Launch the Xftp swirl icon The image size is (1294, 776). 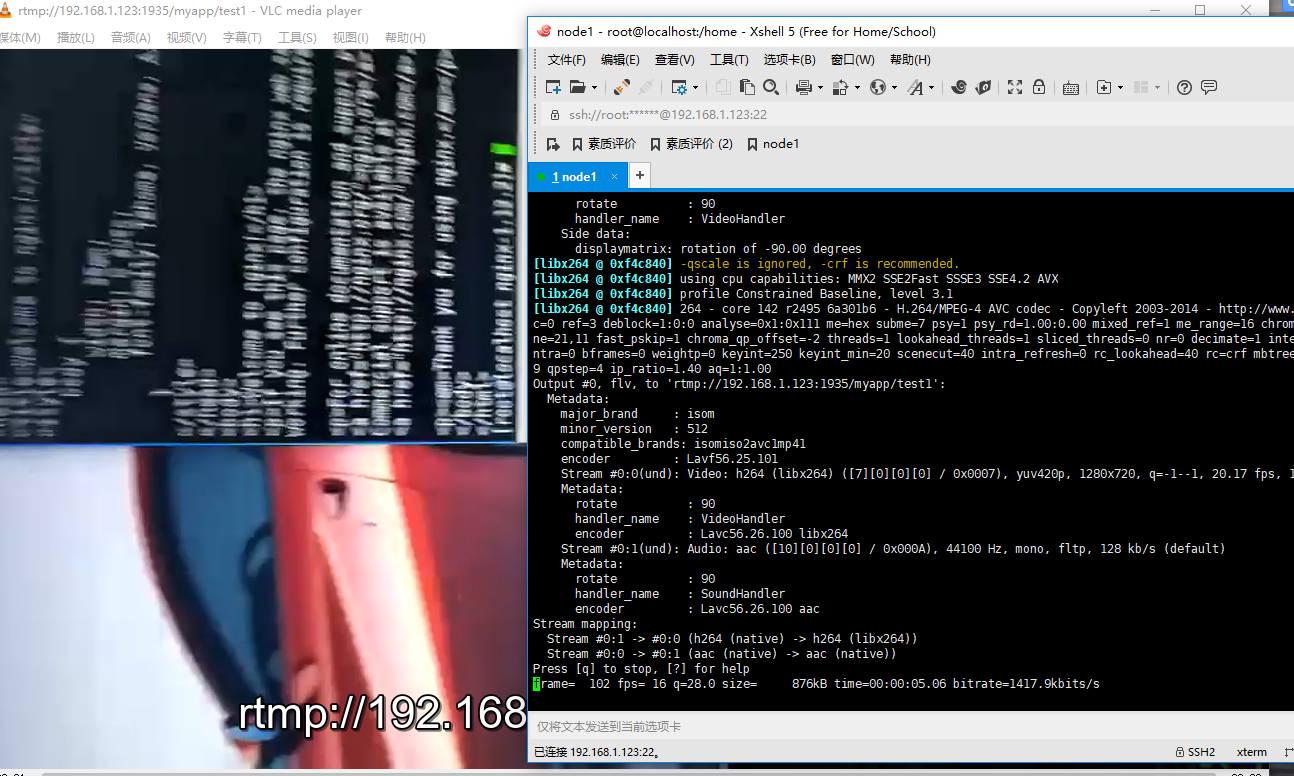(x=958, y=87)
